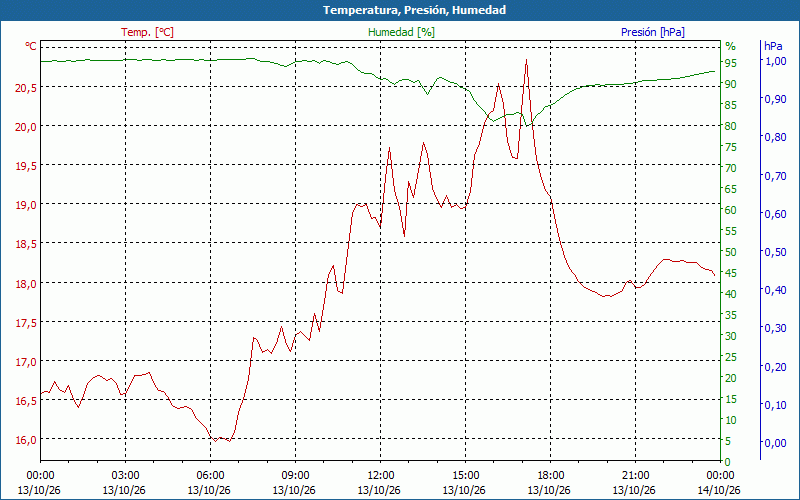
Task: Click pressure axis value 0,00
Action: (x=776, y=443)
